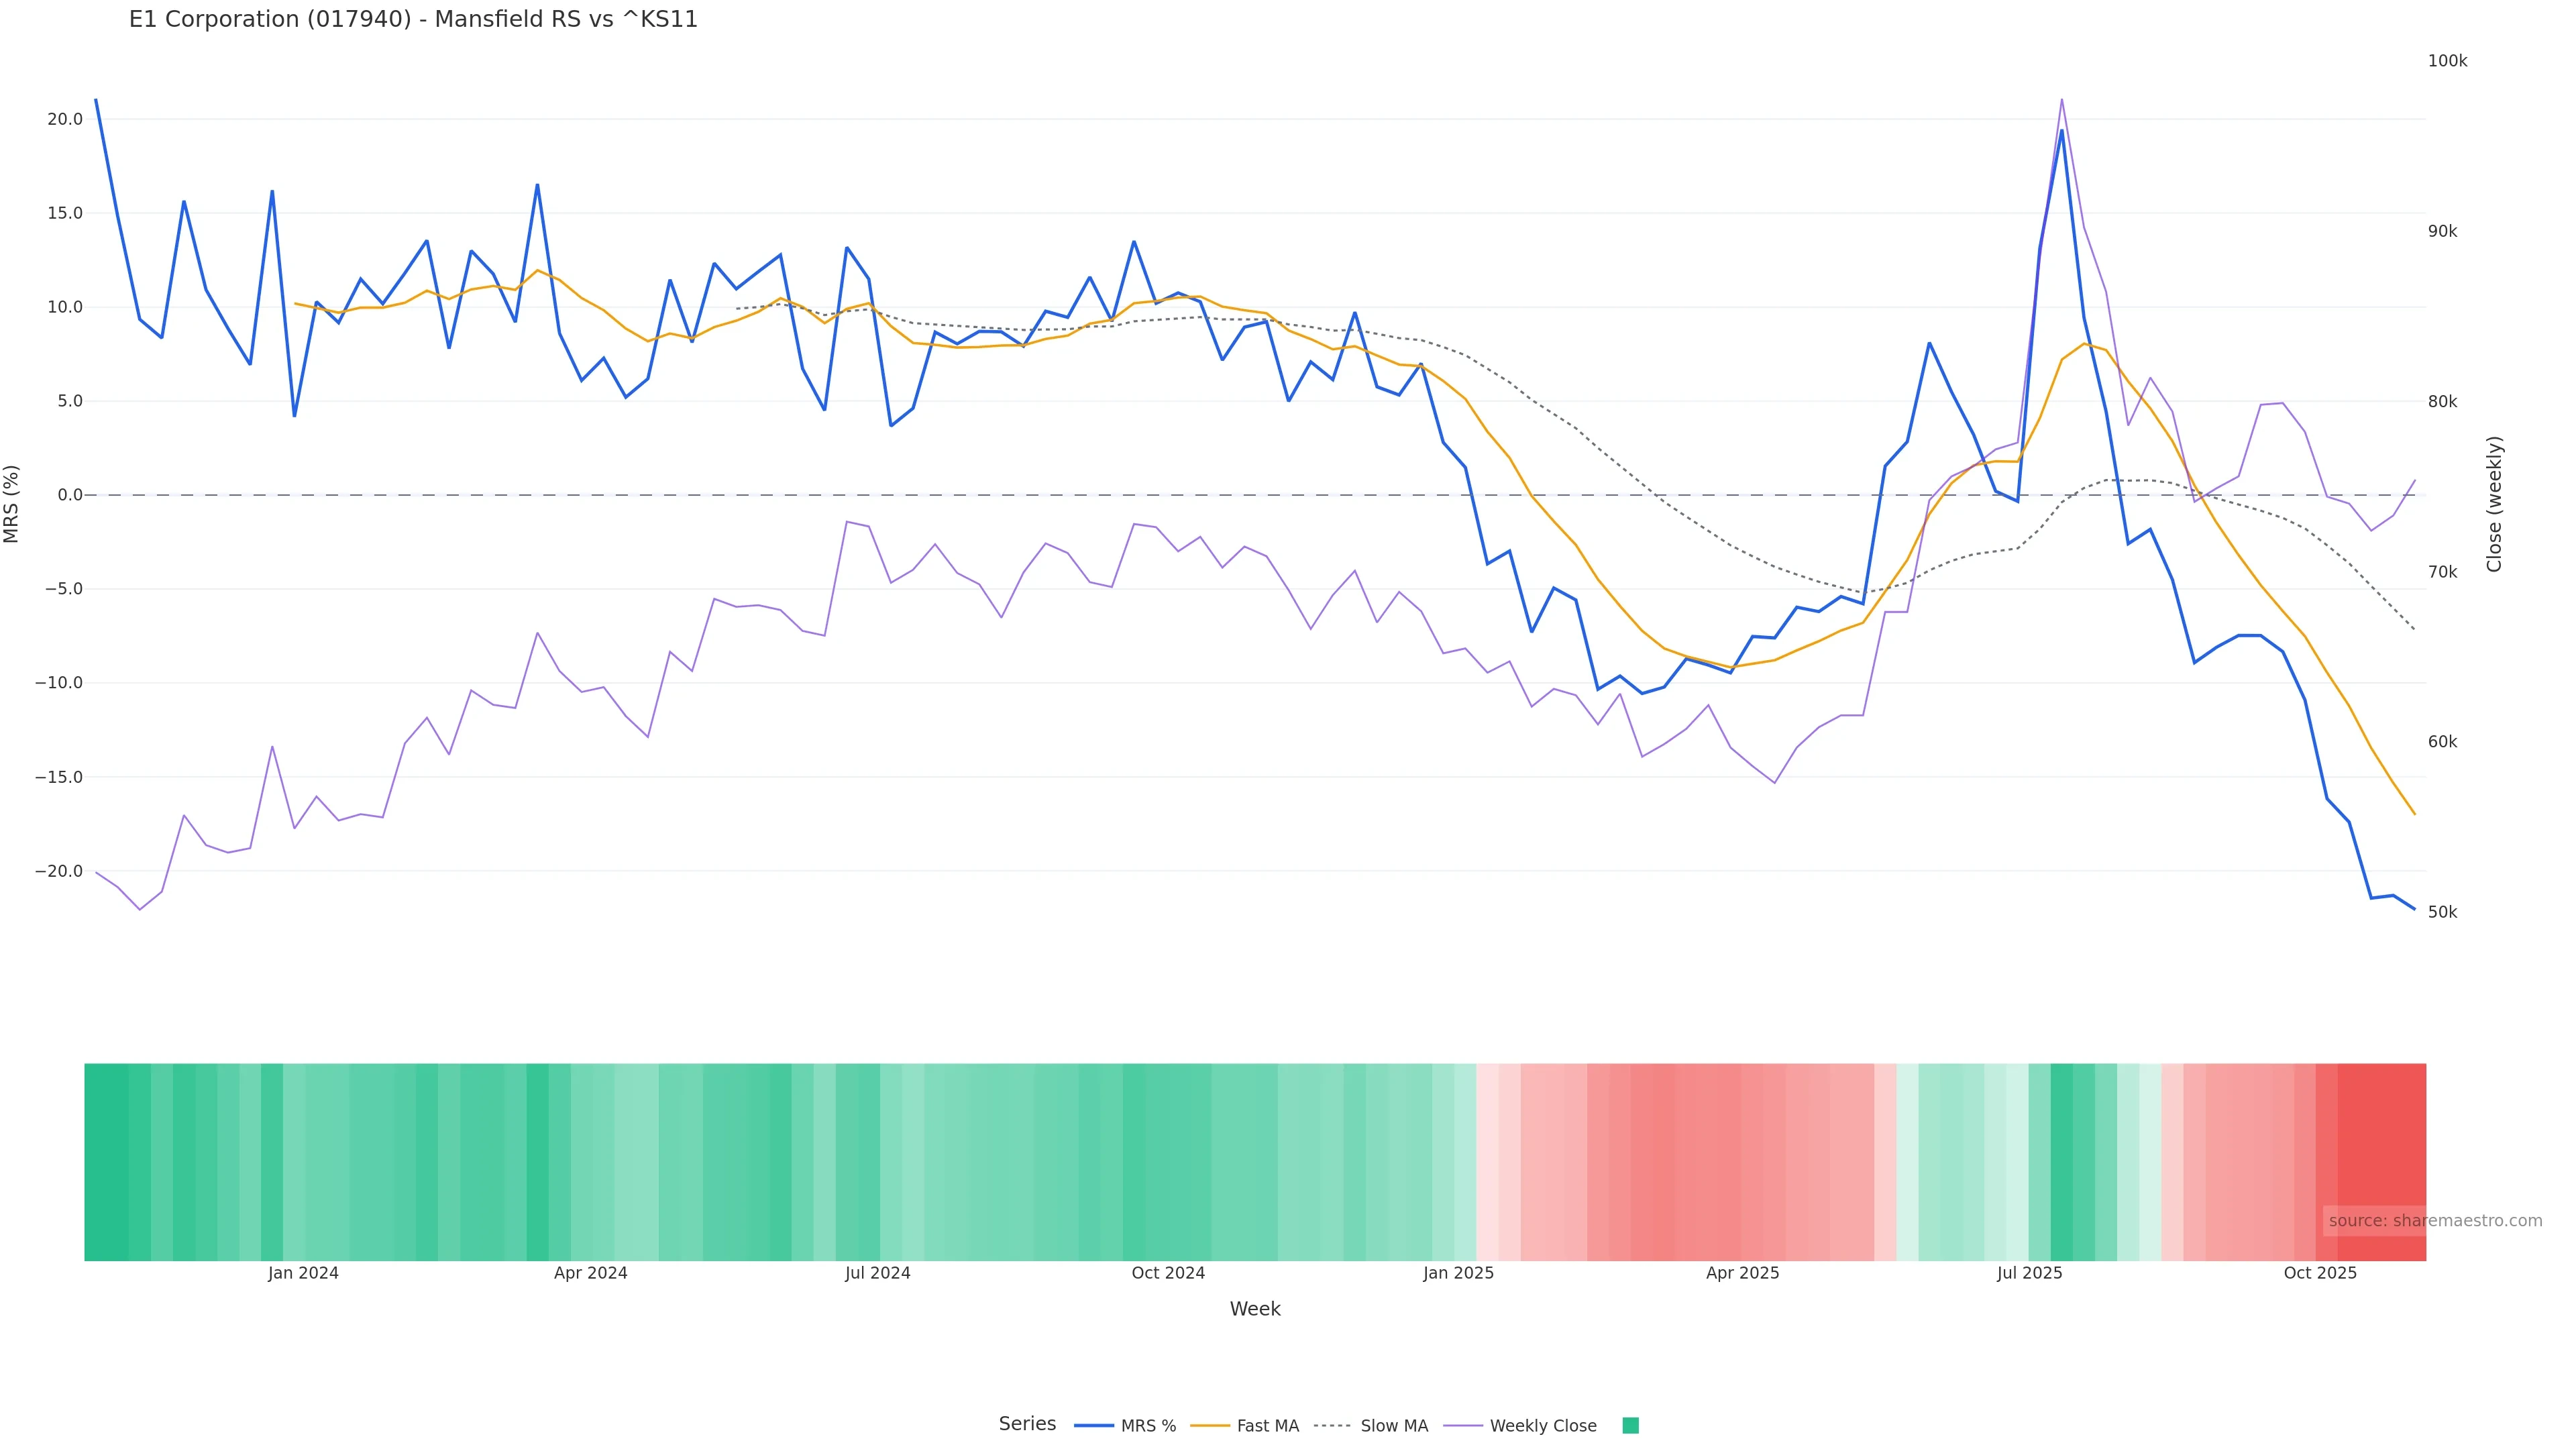This screenshot has width=2576, height=1449.
Task: Click the green square legend swatch
Action: click(x=1630, y=1426)
